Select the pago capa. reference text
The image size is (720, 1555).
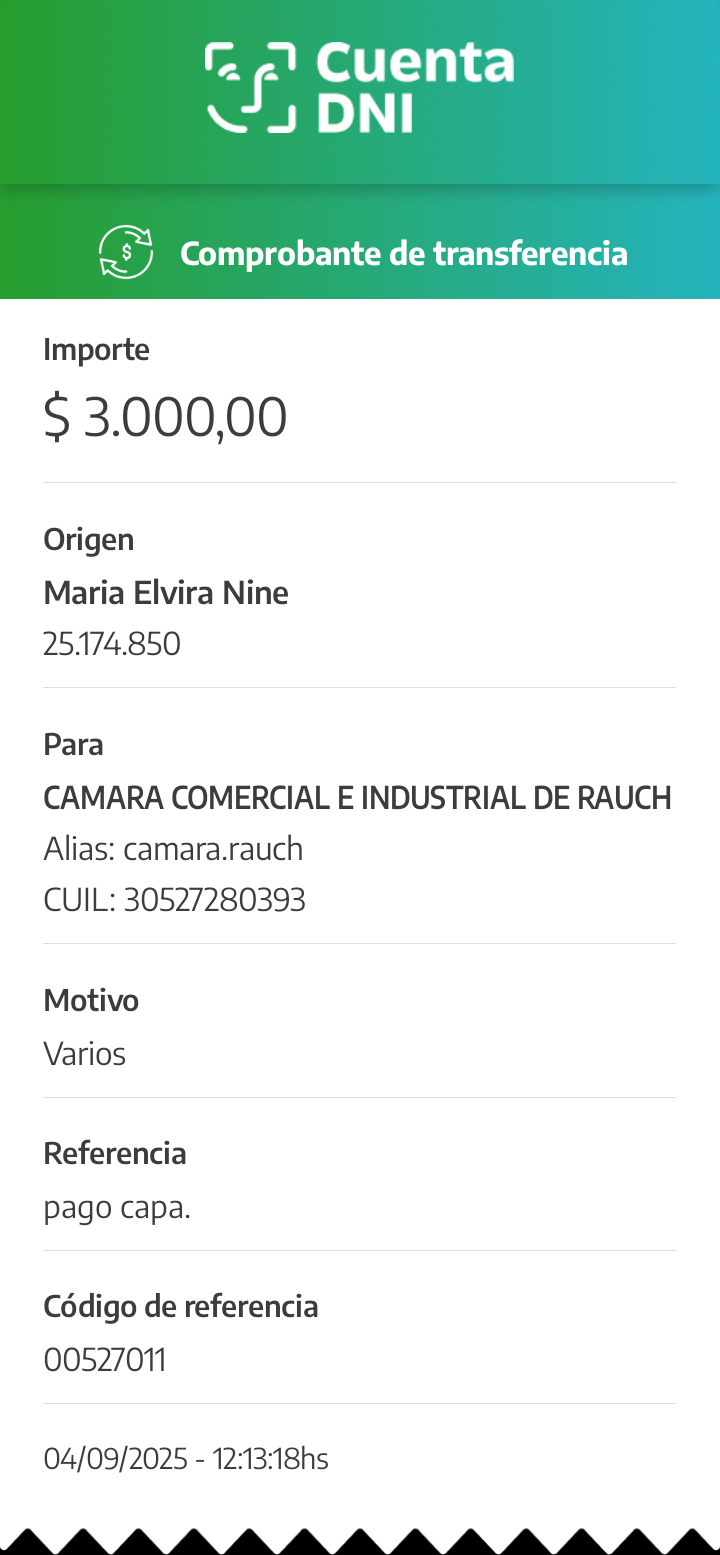click(x=117, y=1208)
